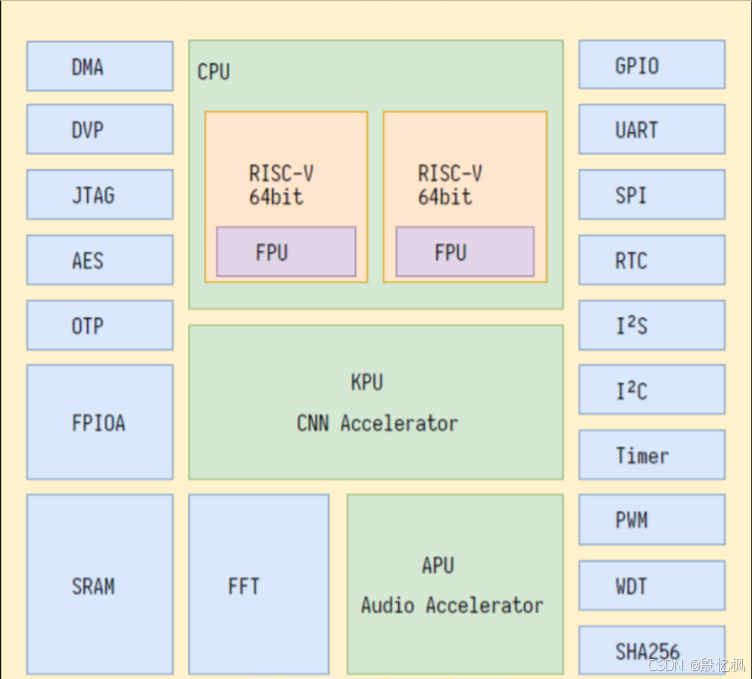This screenshot has height=679, width=752.
Task: Click the JTAG block
Action: click(x=100, y=195)
